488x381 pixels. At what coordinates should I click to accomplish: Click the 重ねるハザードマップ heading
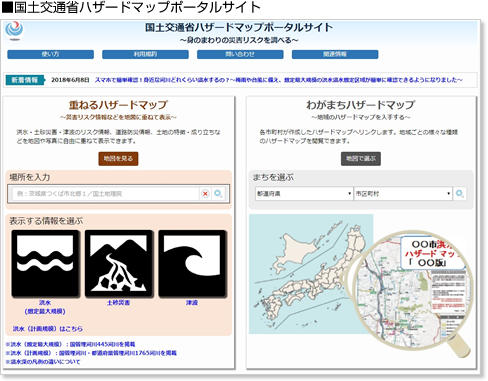point(118,105)
